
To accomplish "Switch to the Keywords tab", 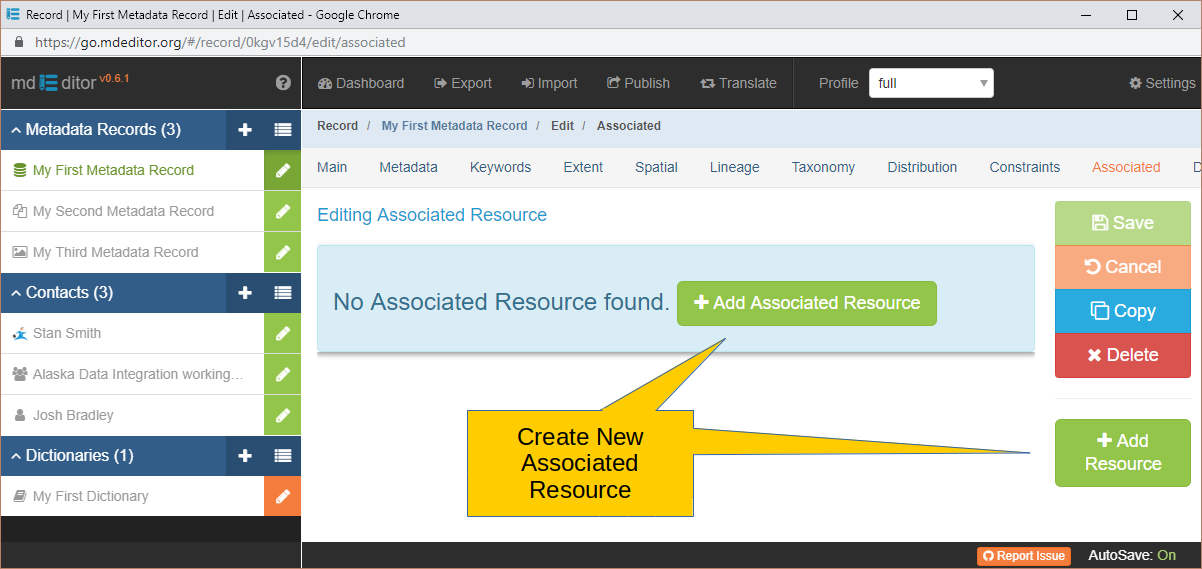I will point(500,167).
